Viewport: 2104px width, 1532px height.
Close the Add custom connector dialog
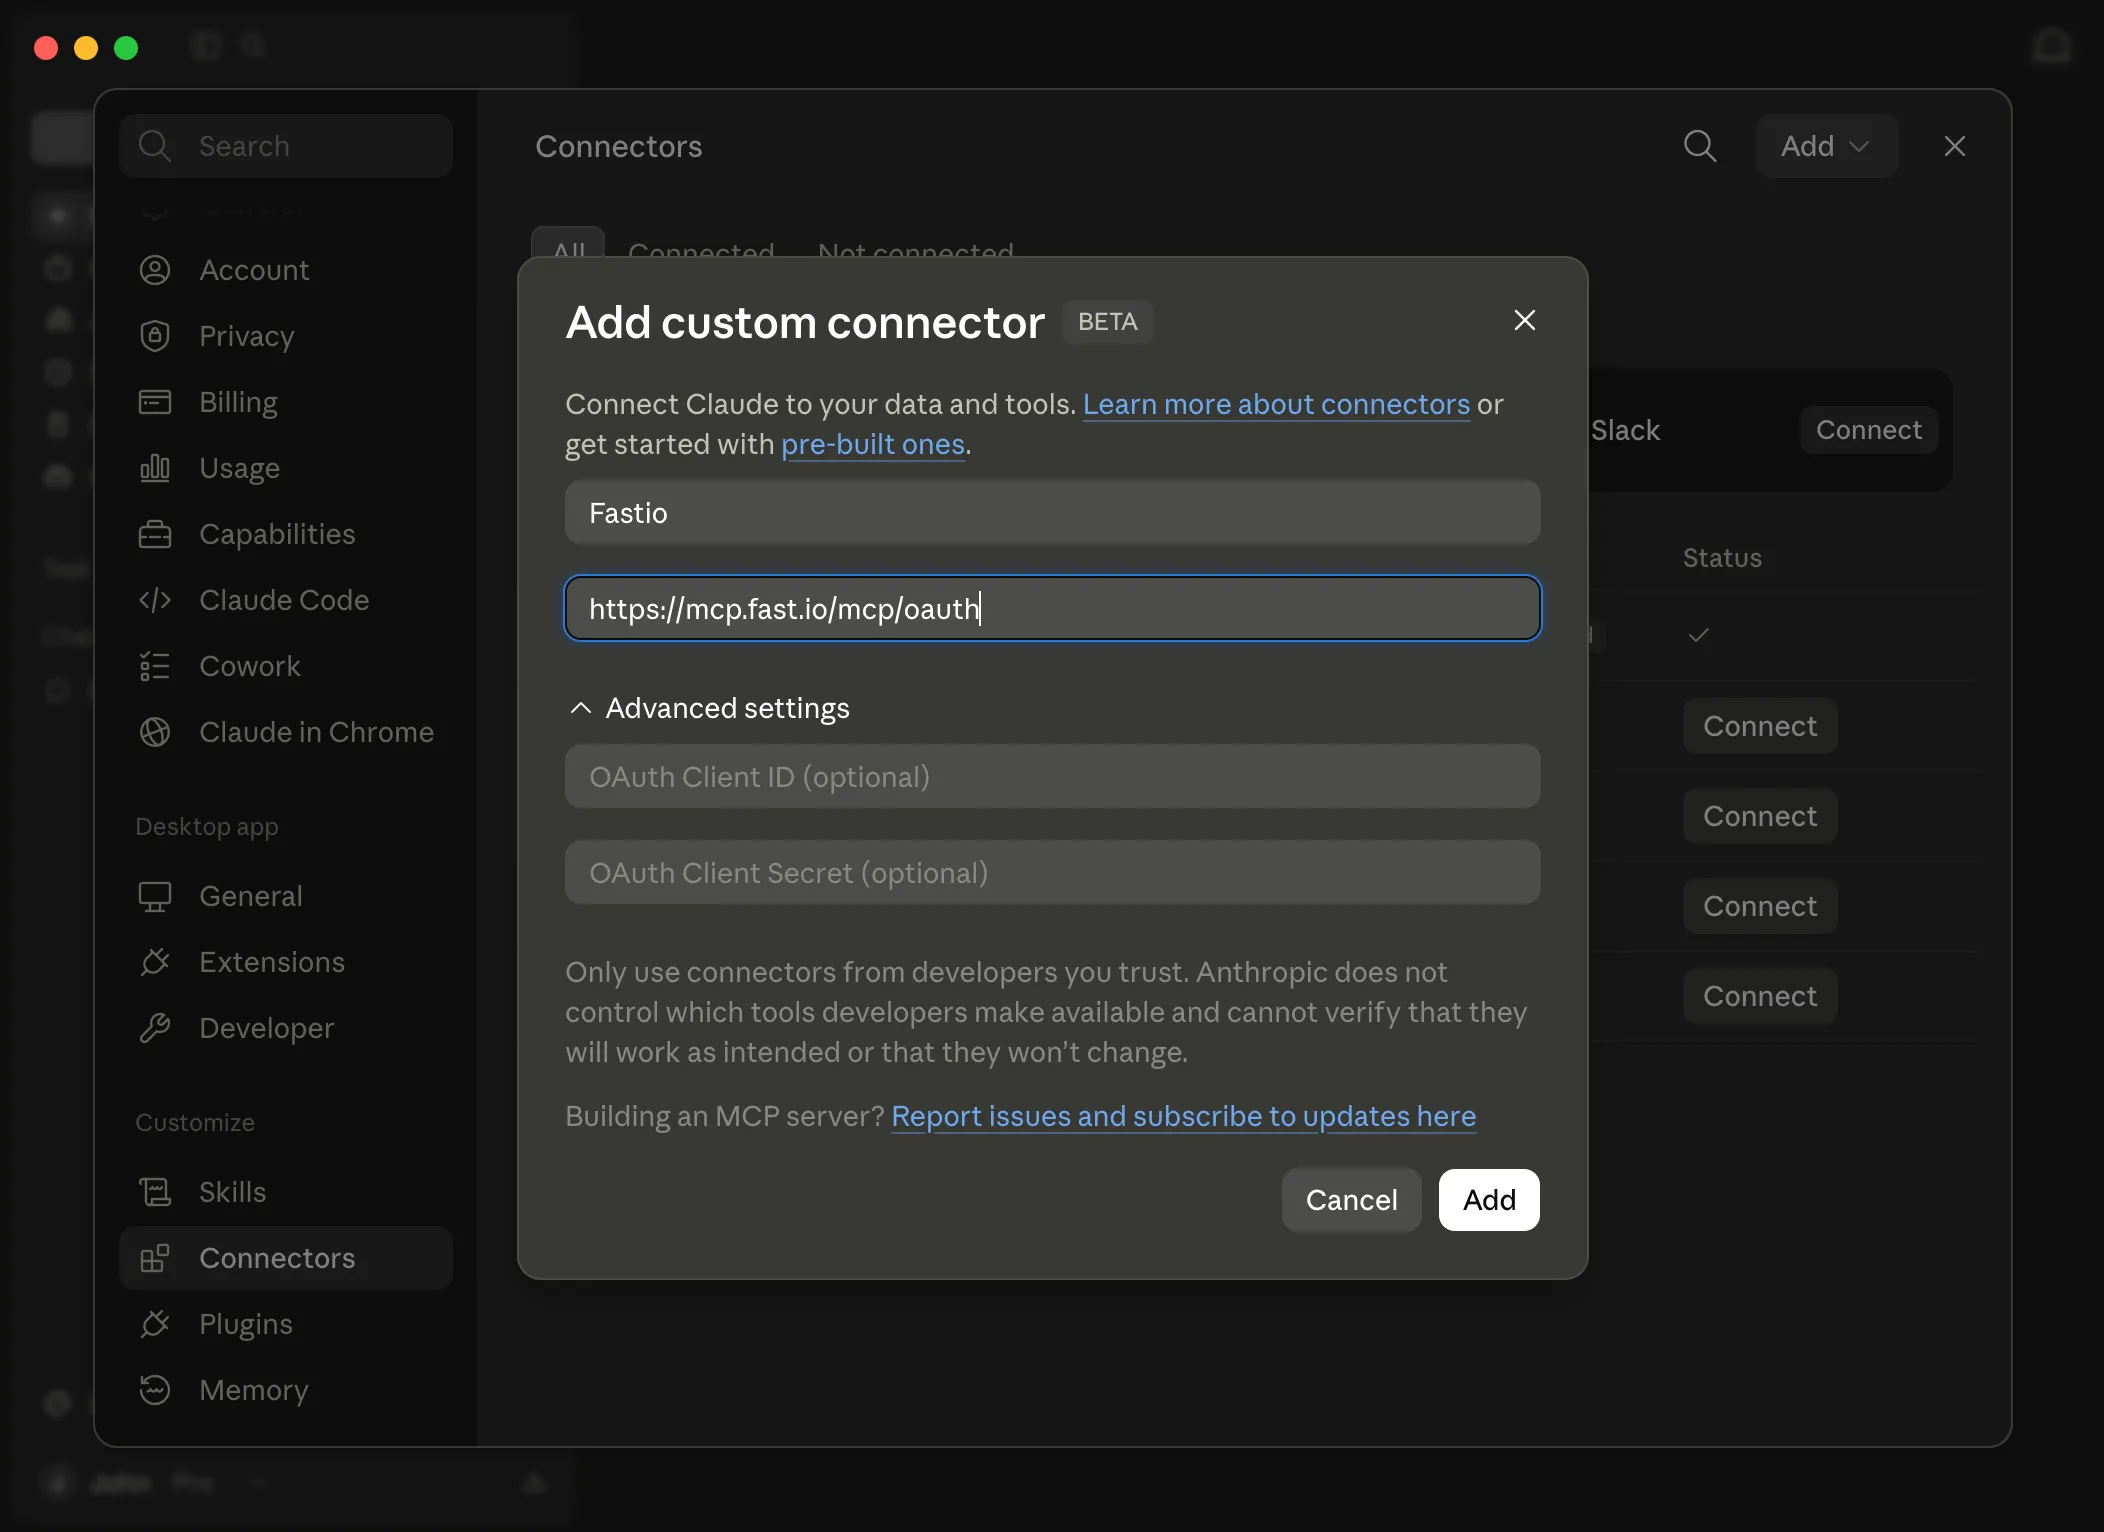(x=1525, y=320)
